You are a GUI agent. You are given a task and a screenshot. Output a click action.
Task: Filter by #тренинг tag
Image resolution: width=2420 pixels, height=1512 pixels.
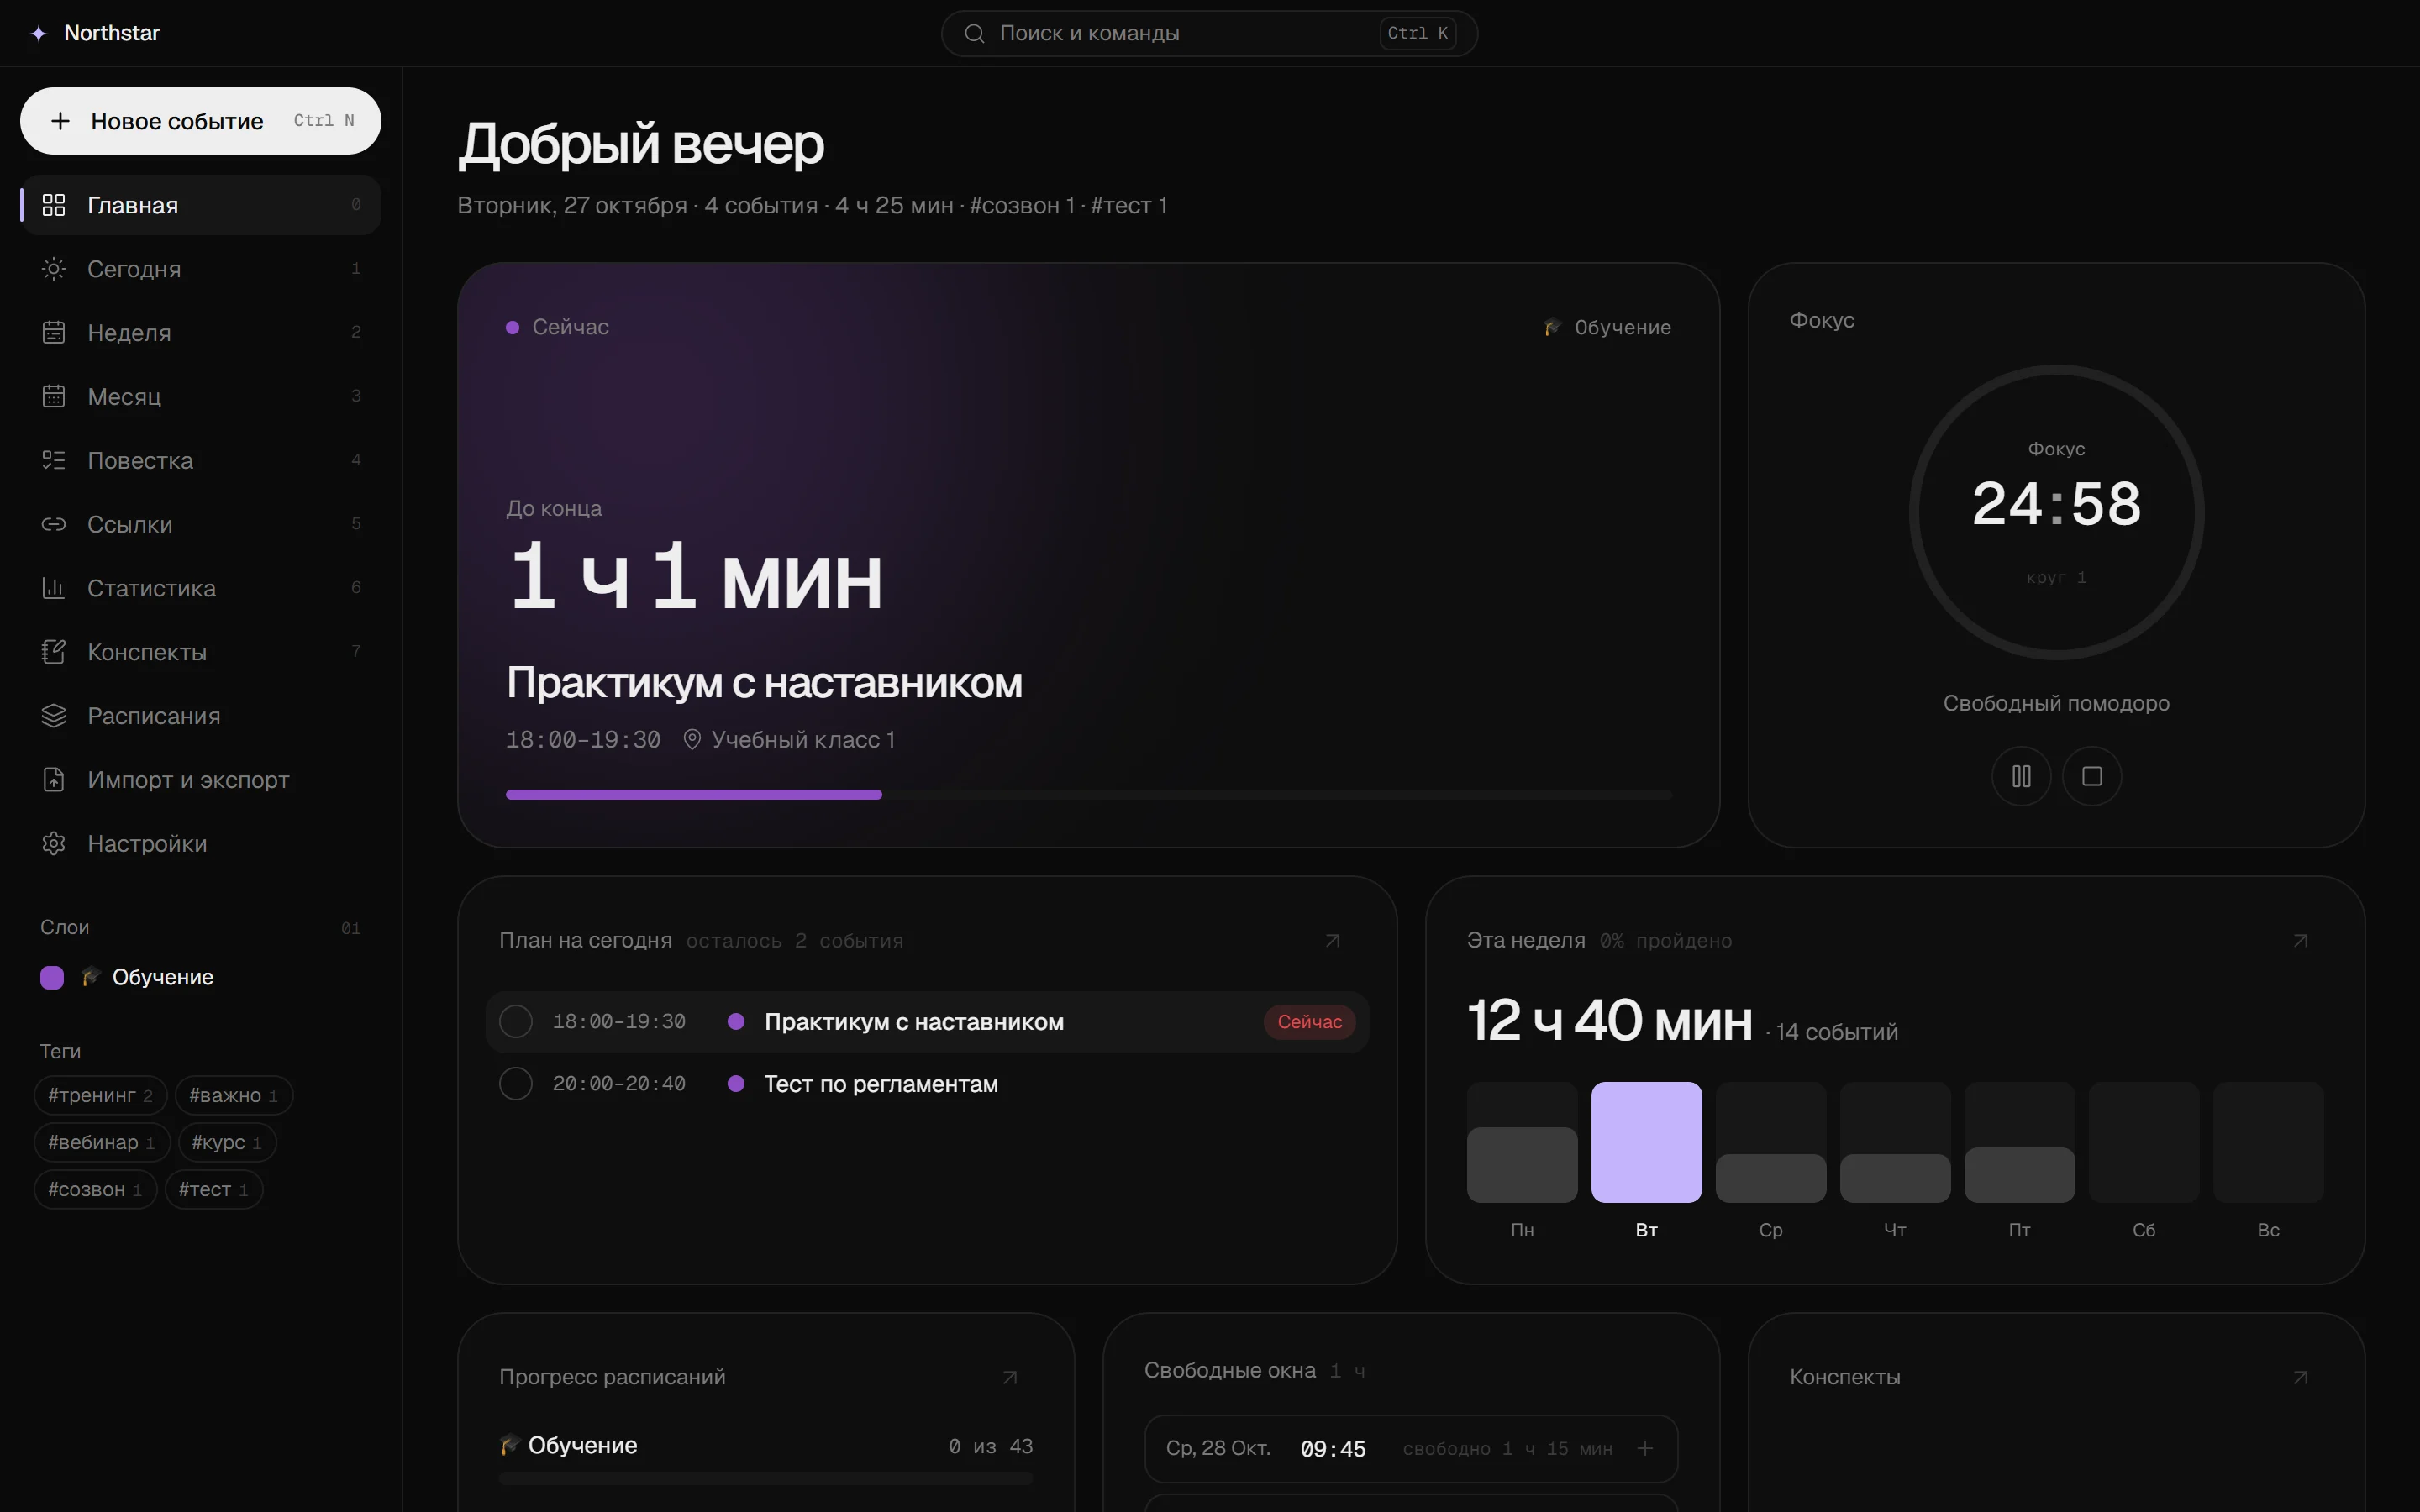pyautogui.click(x=100, y=1095)
